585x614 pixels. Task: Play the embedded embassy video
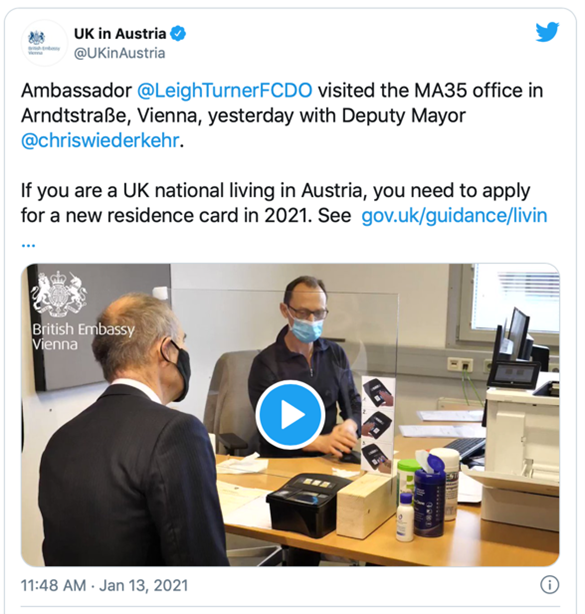(290, 414)
